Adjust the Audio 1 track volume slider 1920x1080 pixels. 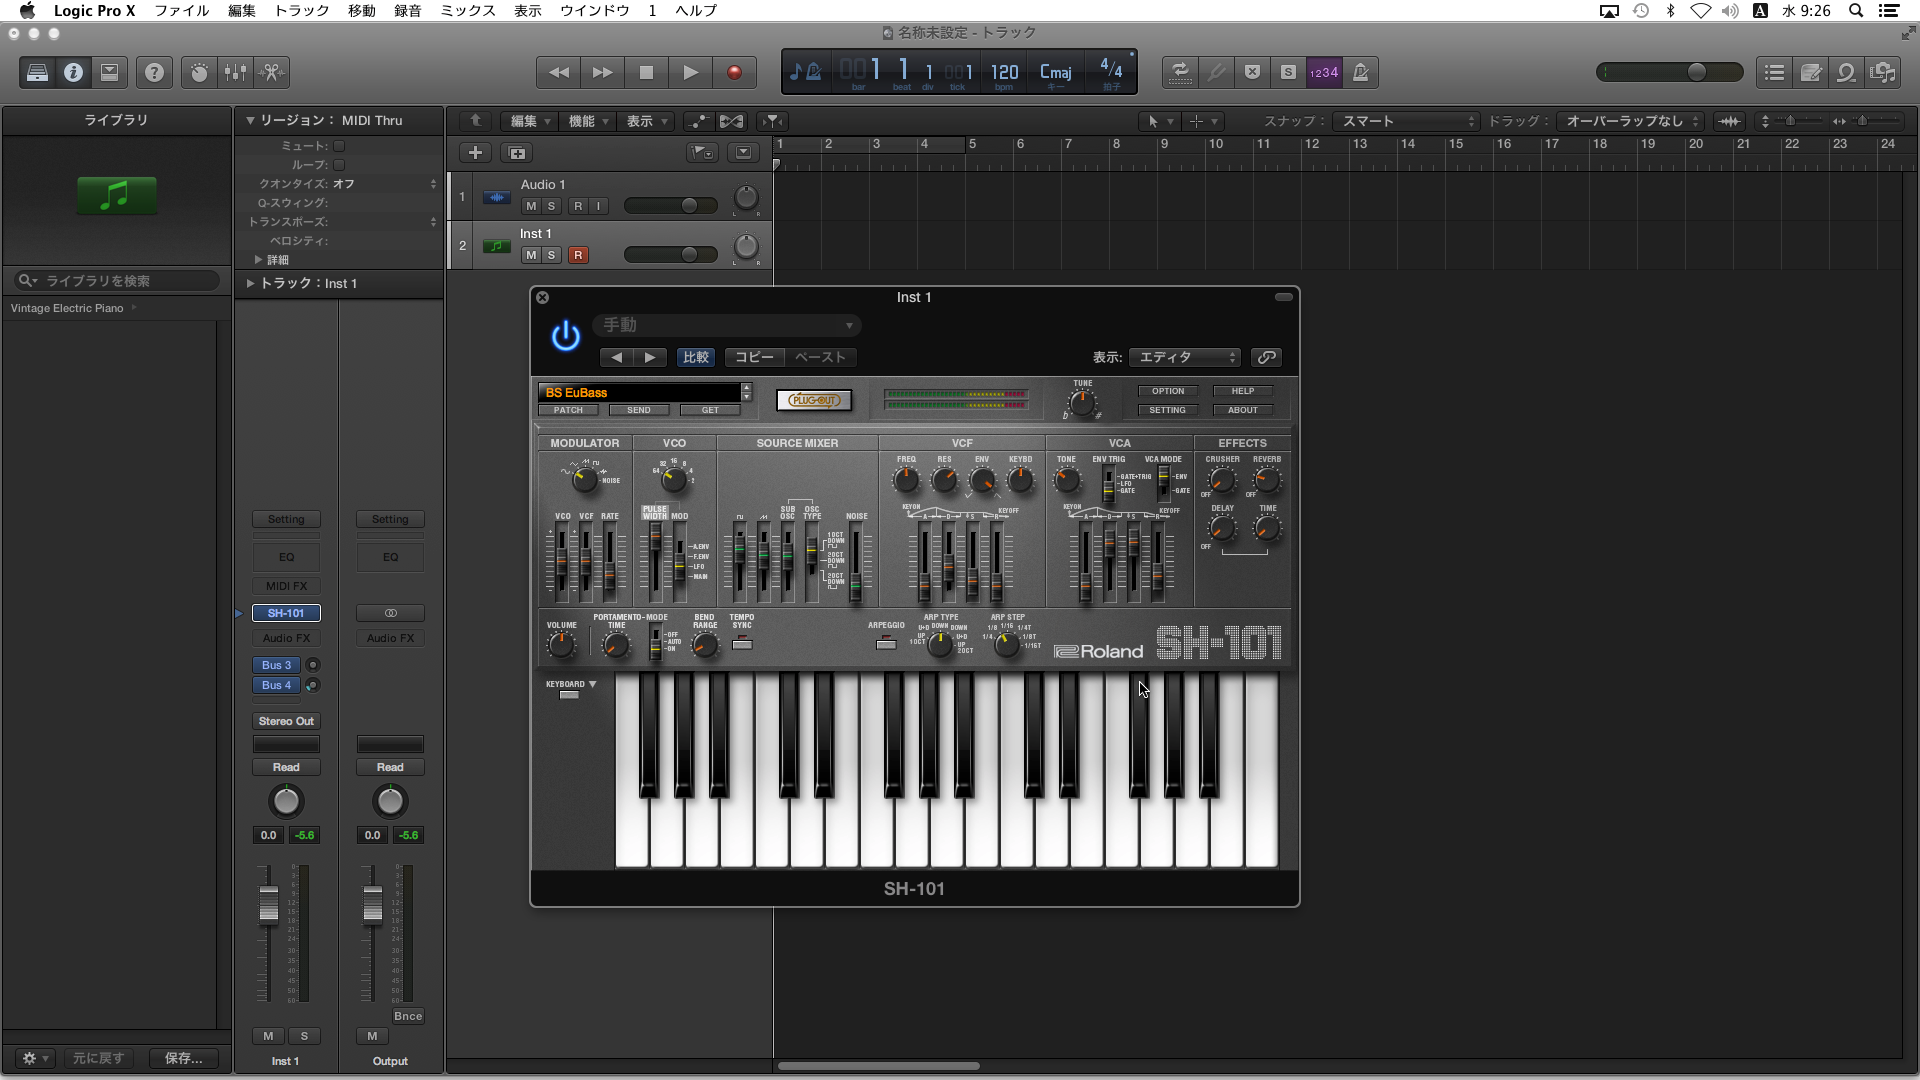pos(671,206)
